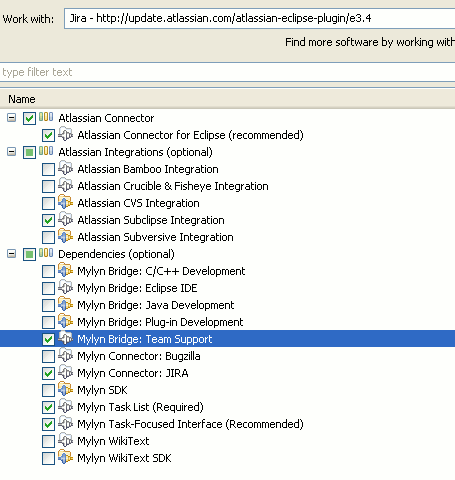Check Mylyn Bridge: Java Development checkbox

click(48, 305)
